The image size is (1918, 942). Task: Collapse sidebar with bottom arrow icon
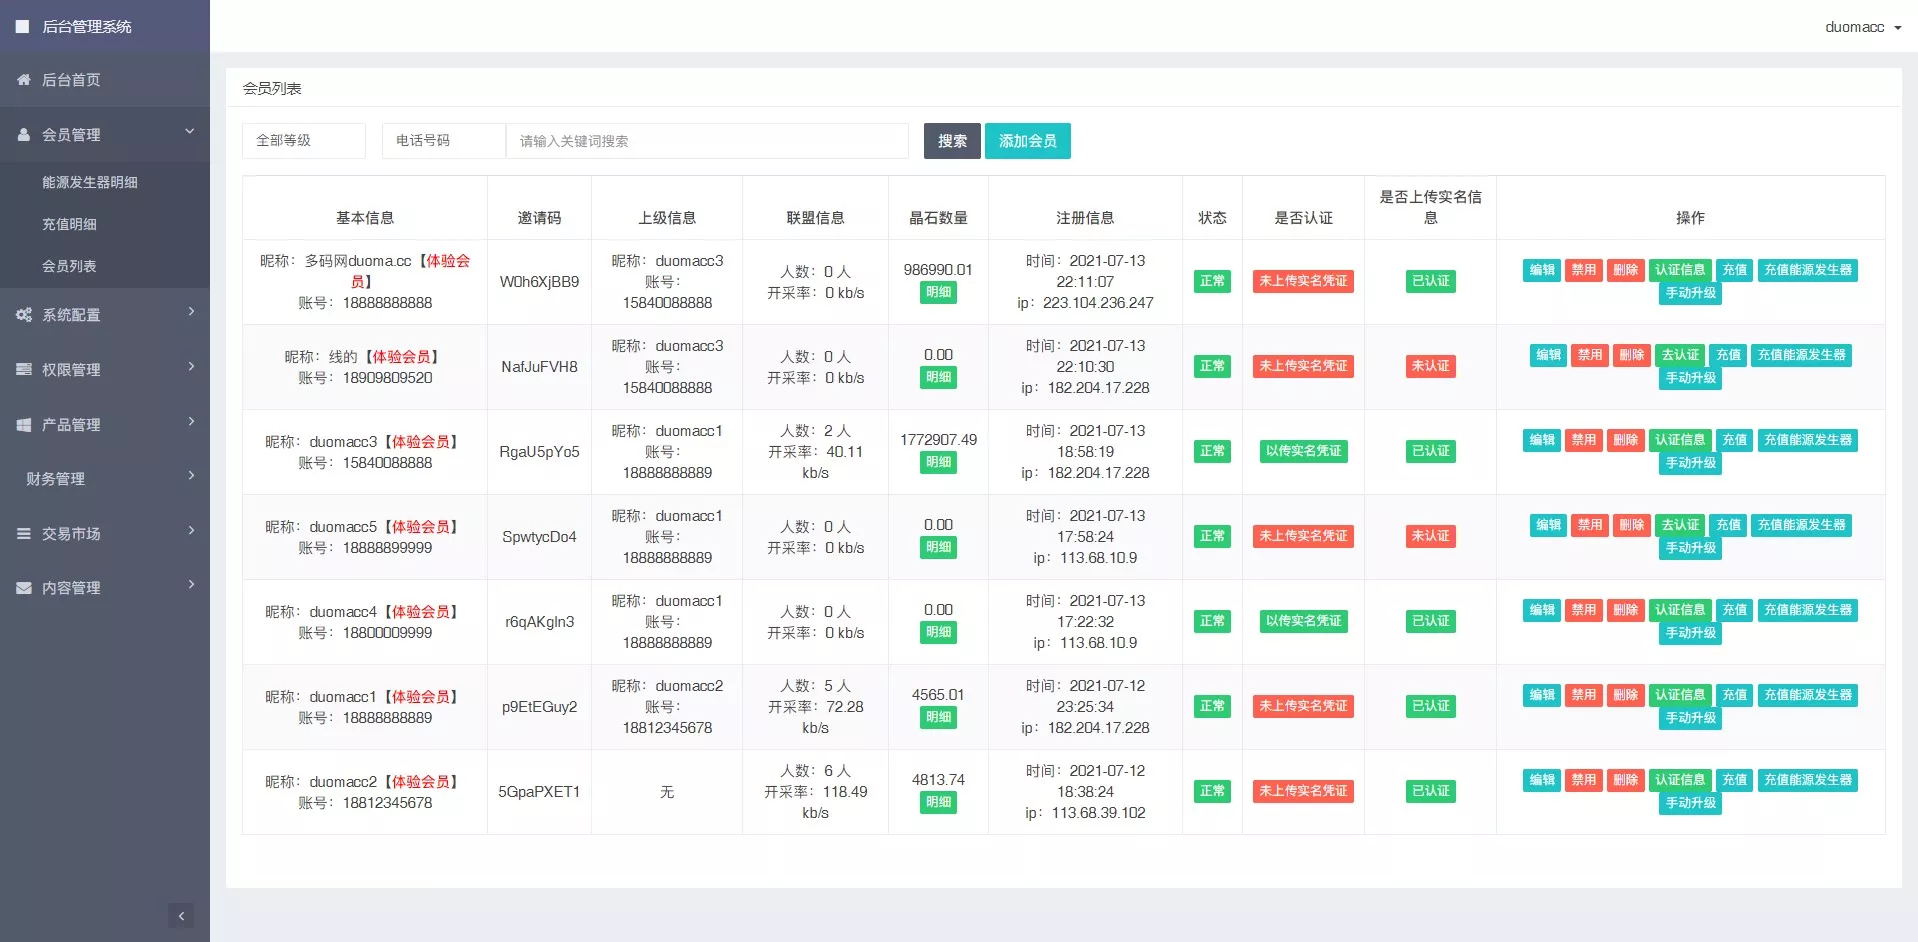[181, 916]
